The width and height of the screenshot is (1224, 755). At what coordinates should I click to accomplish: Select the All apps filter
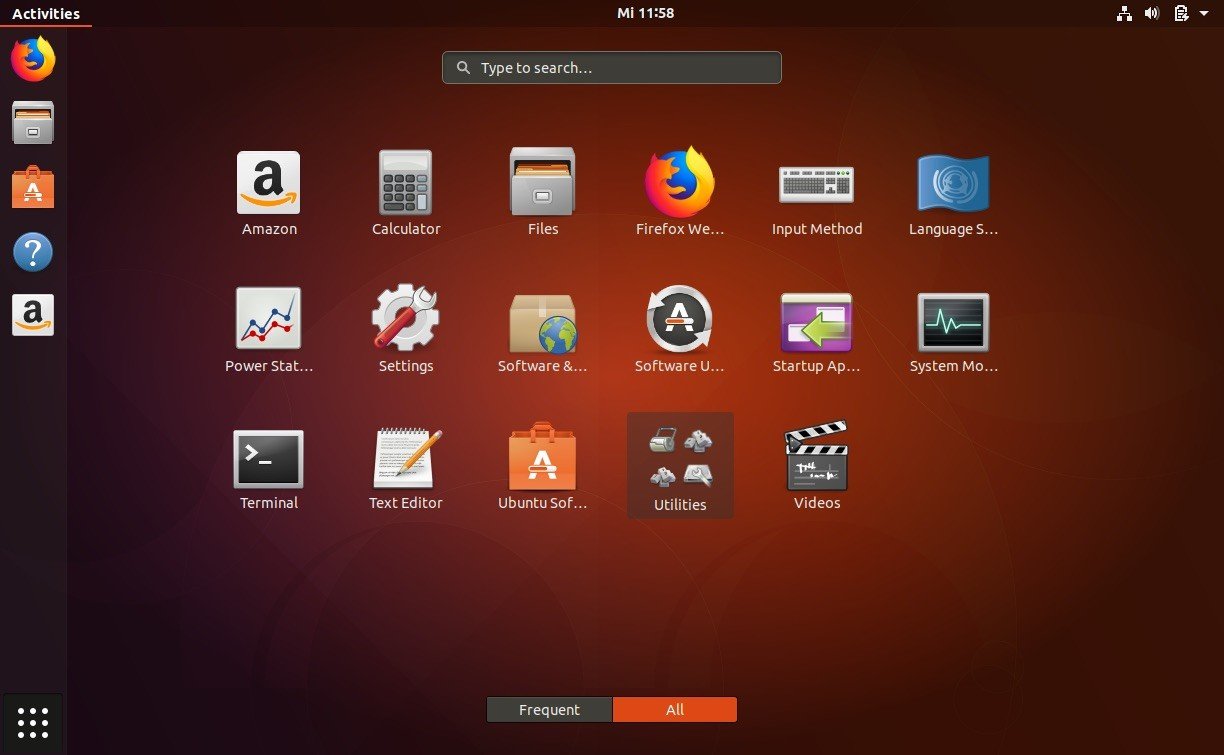point(675,709)
